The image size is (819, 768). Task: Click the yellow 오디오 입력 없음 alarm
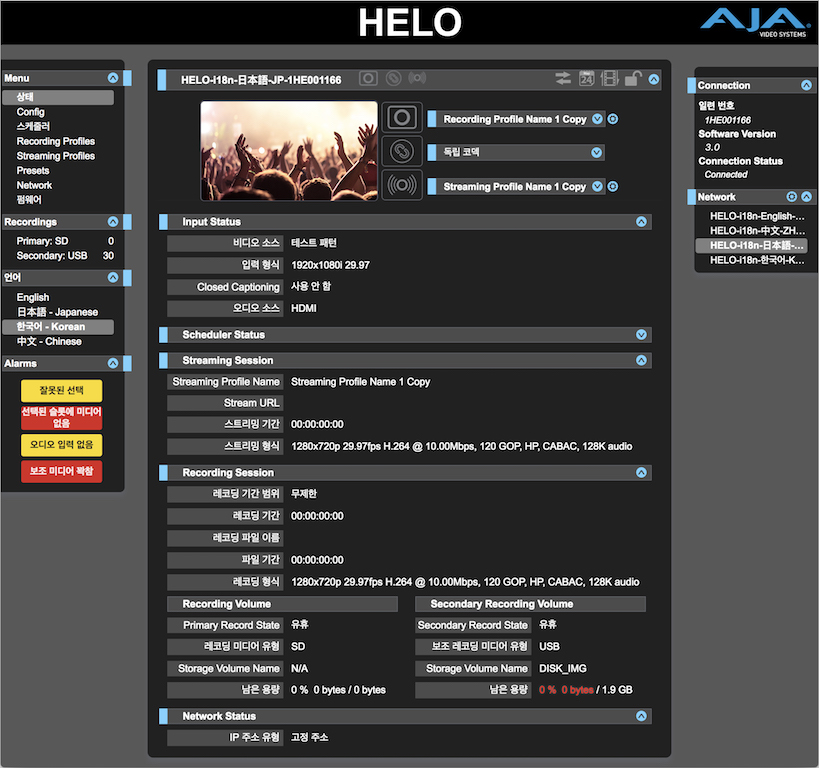click(x=62, y=445)
